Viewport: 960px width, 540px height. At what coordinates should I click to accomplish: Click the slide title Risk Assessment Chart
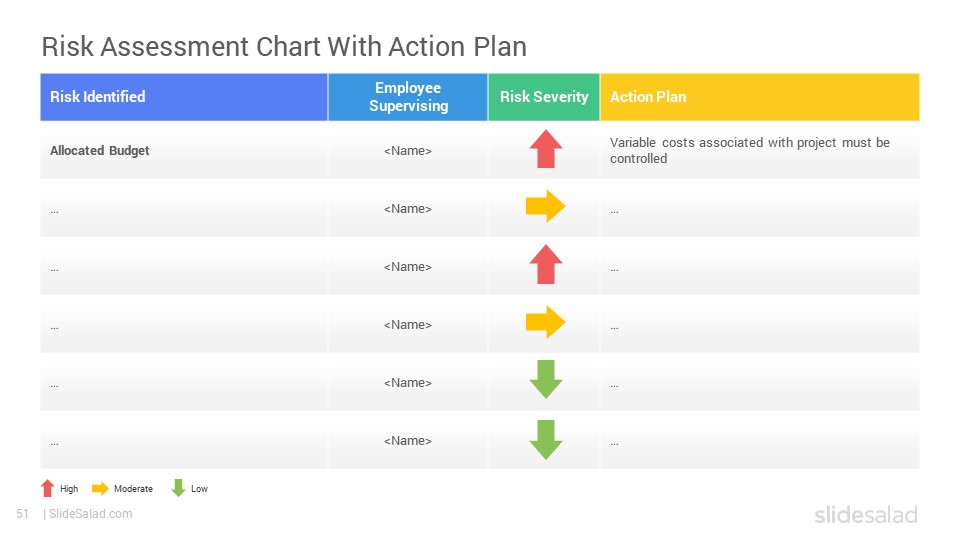(x=284, y=47)
